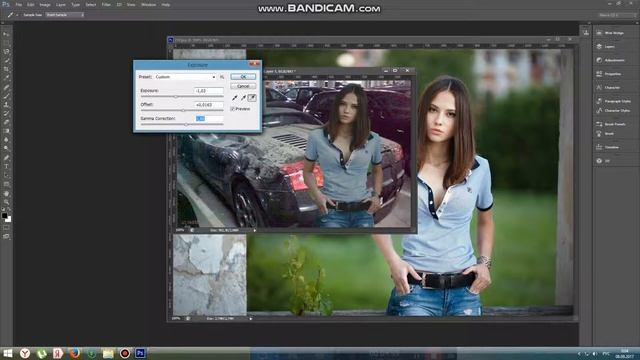Pick the set black point eyedropper
640x360 pixels.
tap(235, 98)
